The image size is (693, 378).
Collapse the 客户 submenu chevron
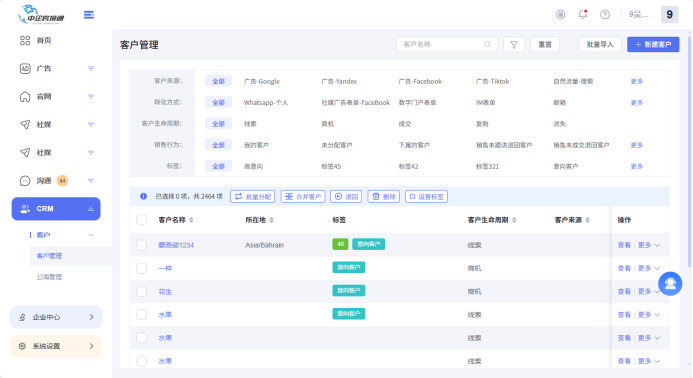[x=91, y=235]
